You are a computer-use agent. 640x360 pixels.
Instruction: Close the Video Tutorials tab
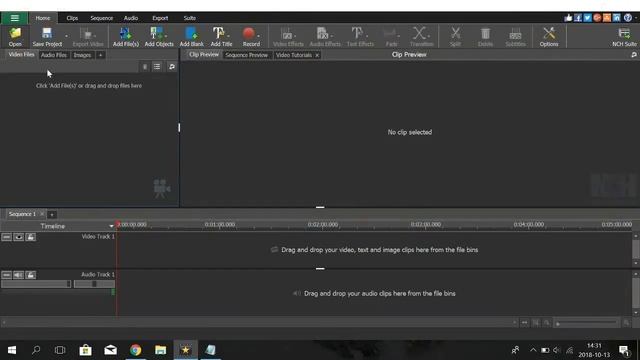click(317, 55)
